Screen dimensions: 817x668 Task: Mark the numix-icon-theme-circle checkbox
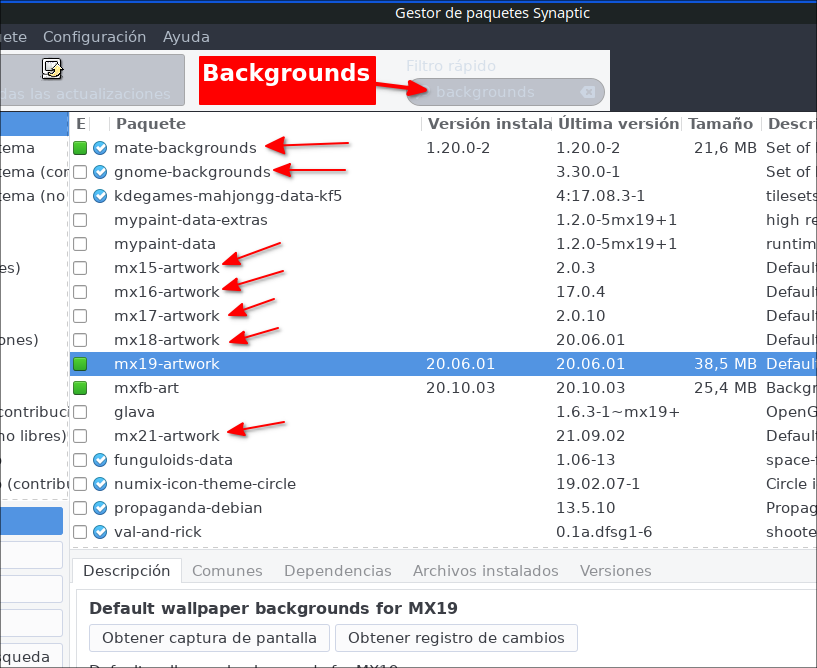(80, 484)
